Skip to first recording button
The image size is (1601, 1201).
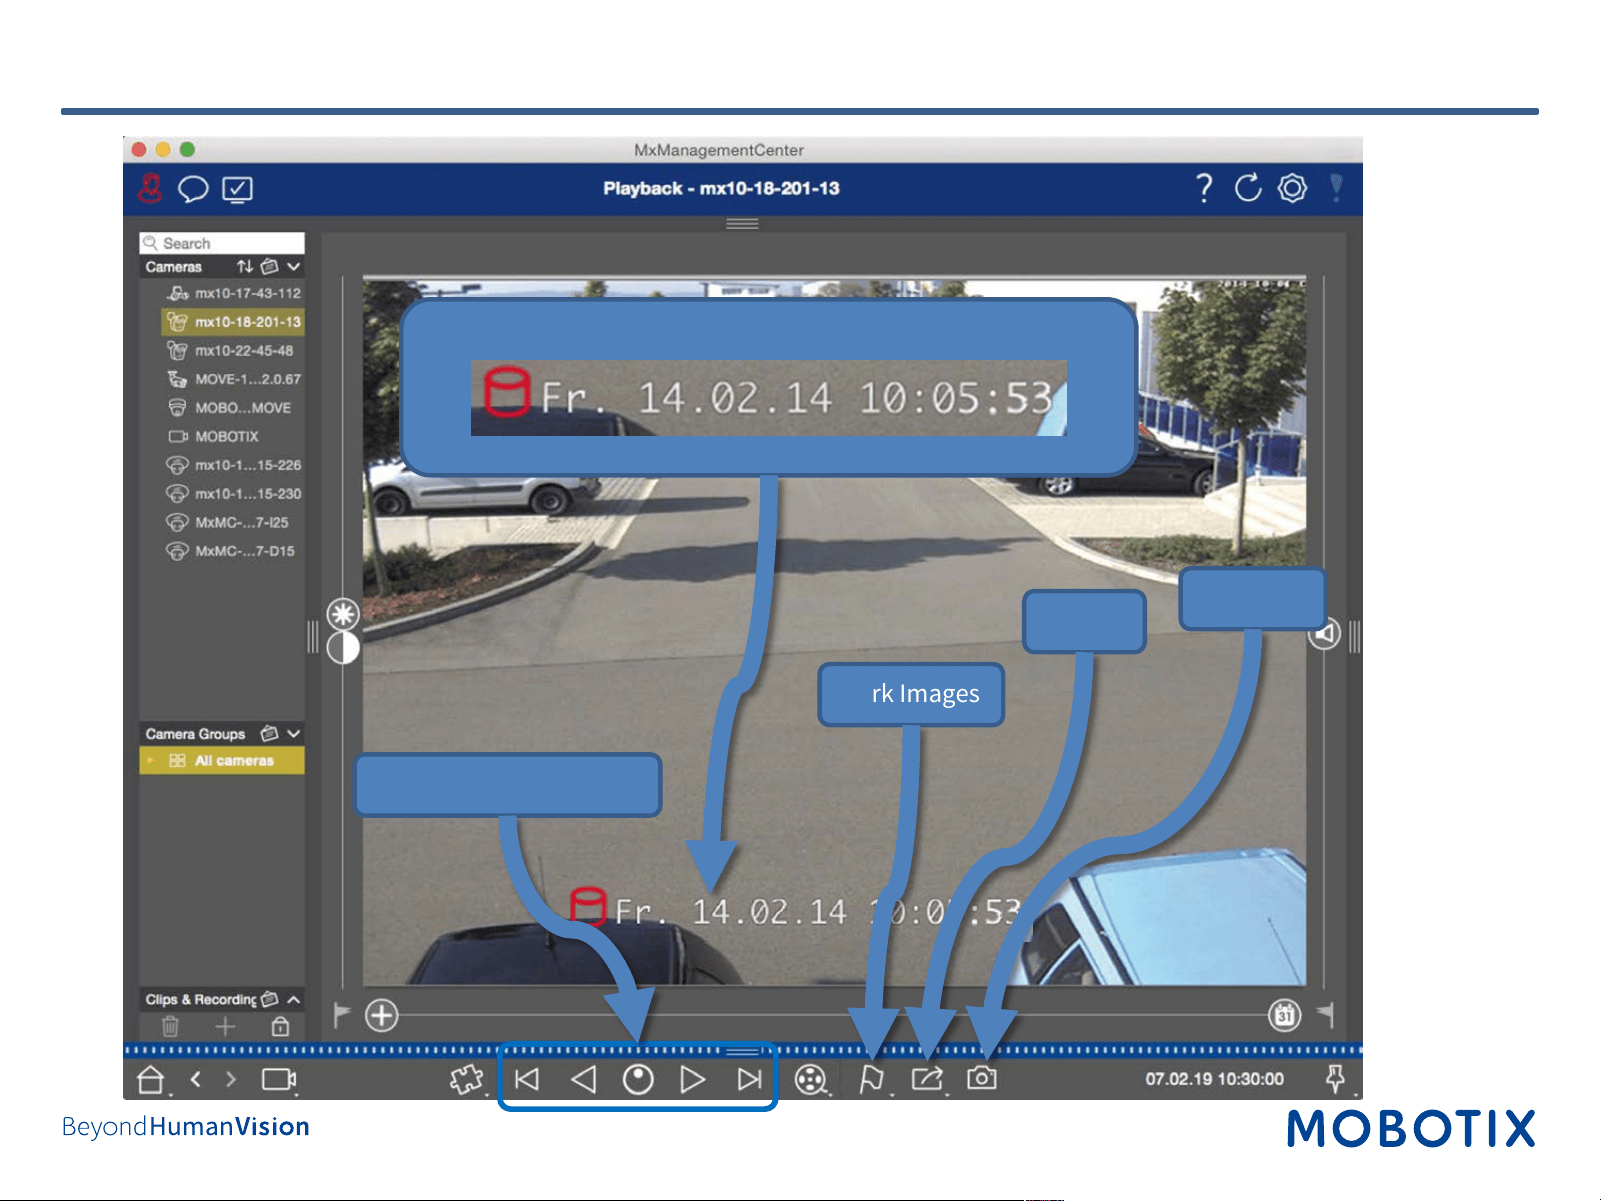[527, 1080]
